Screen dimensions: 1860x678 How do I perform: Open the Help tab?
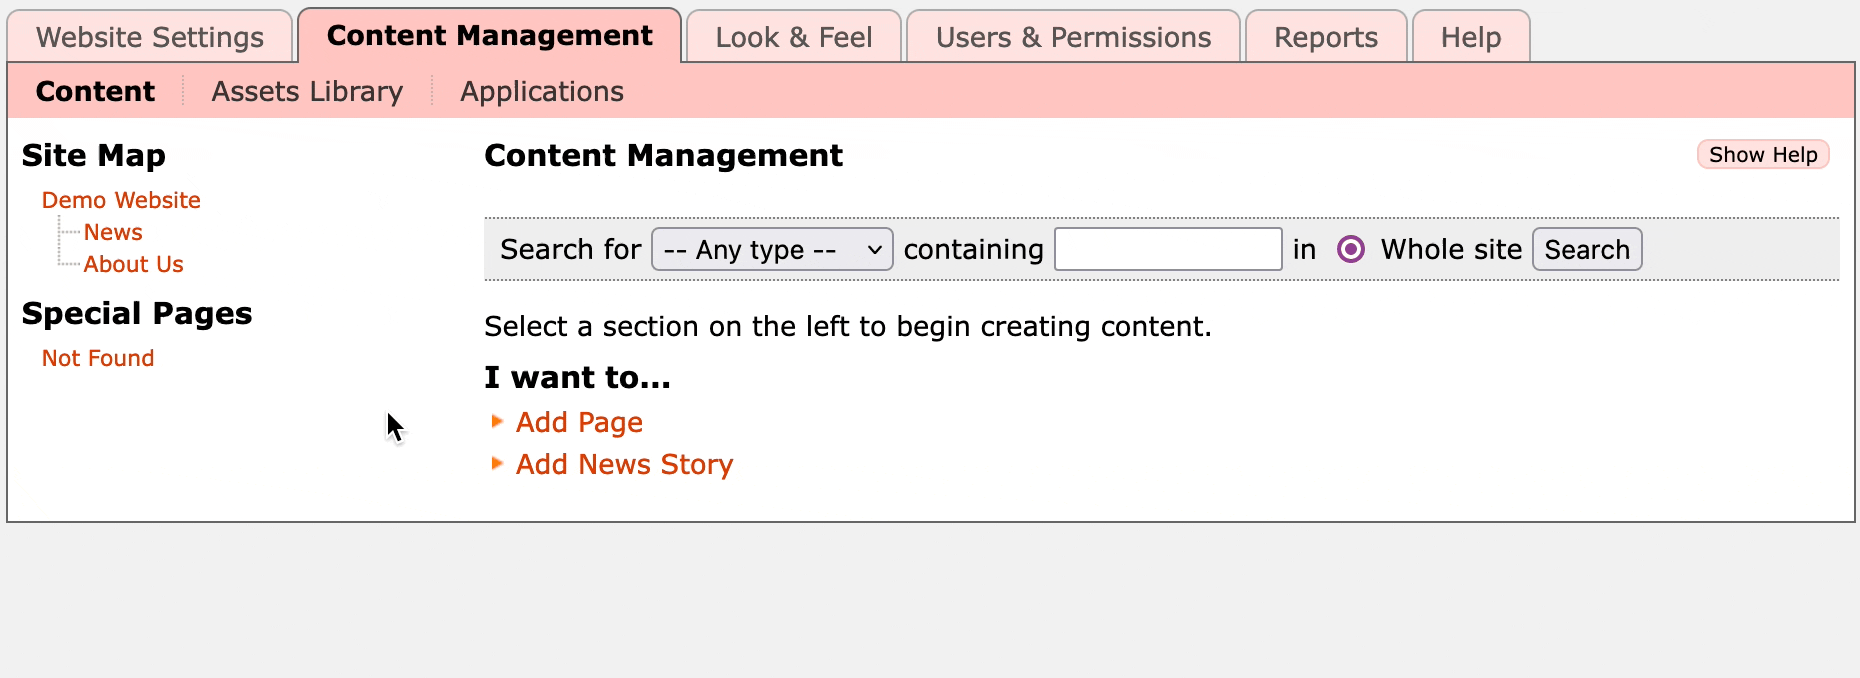[x=1470, y=37]
